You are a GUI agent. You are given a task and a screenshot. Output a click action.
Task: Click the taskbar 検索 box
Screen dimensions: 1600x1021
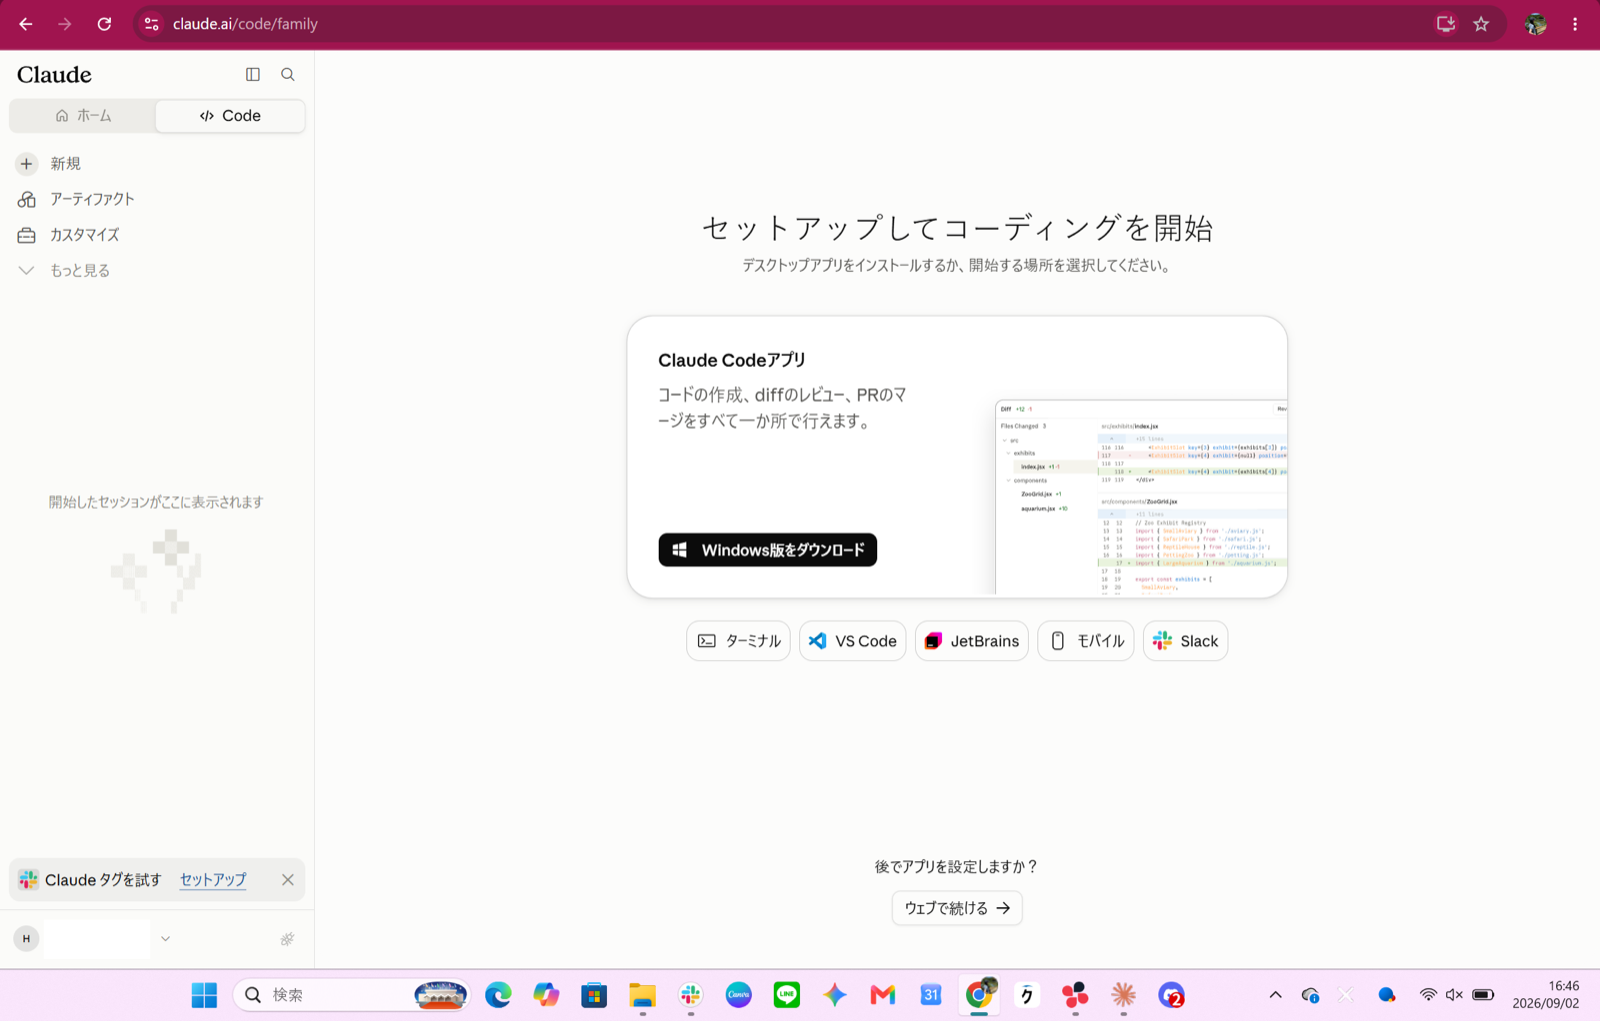[x=352, y=995]
